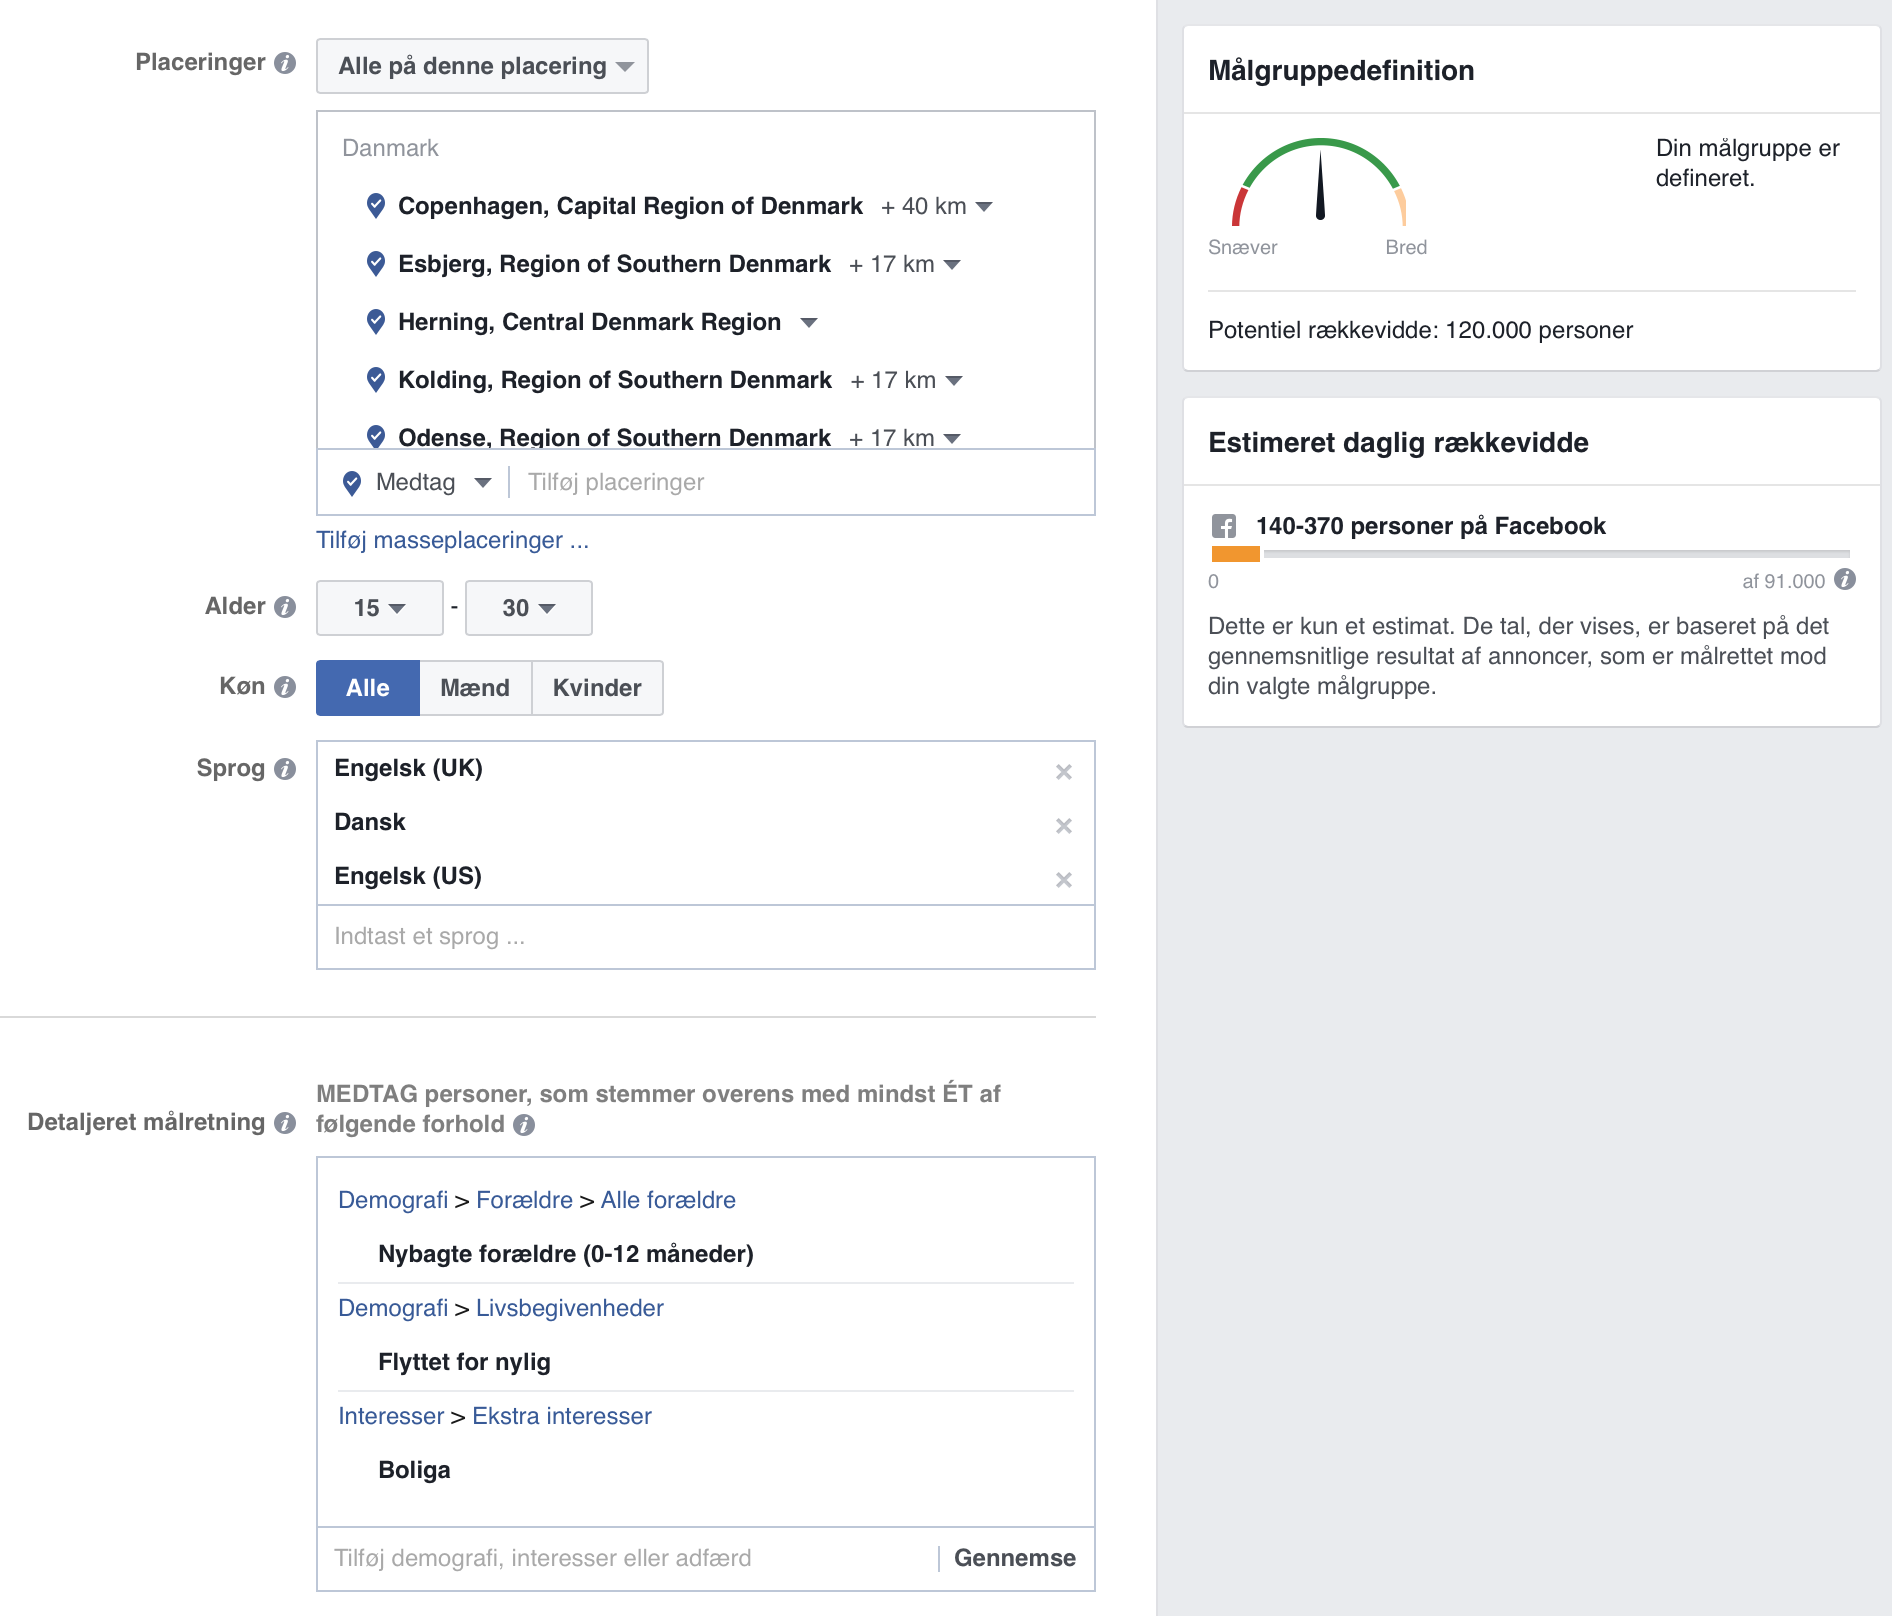Select Mænd gender option

pos(475,688)
